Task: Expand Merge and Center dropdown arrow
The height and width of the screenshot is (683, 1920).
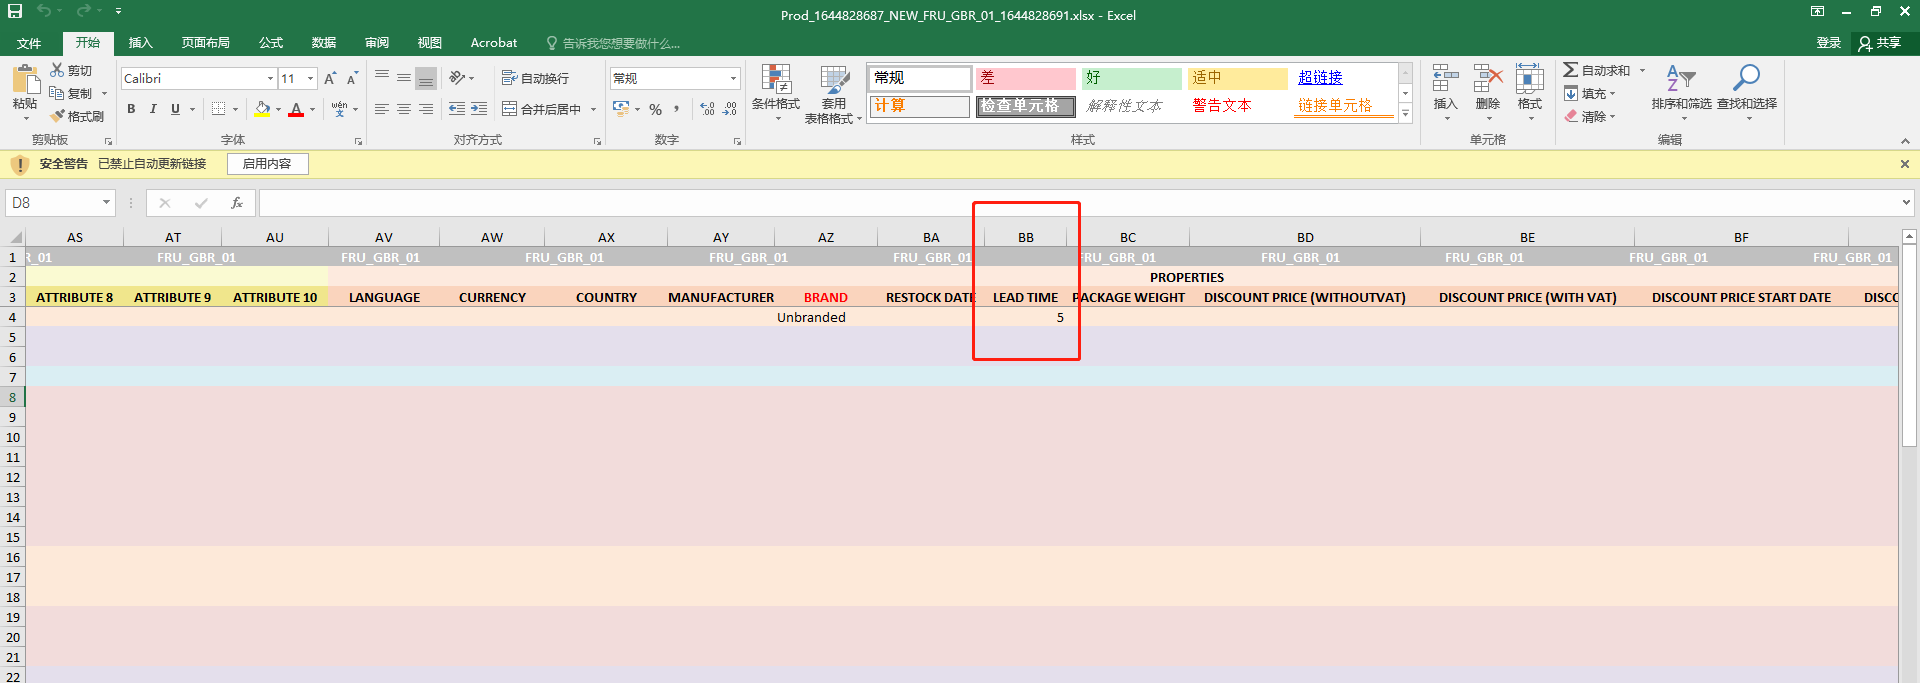Action: click(593, 109)
